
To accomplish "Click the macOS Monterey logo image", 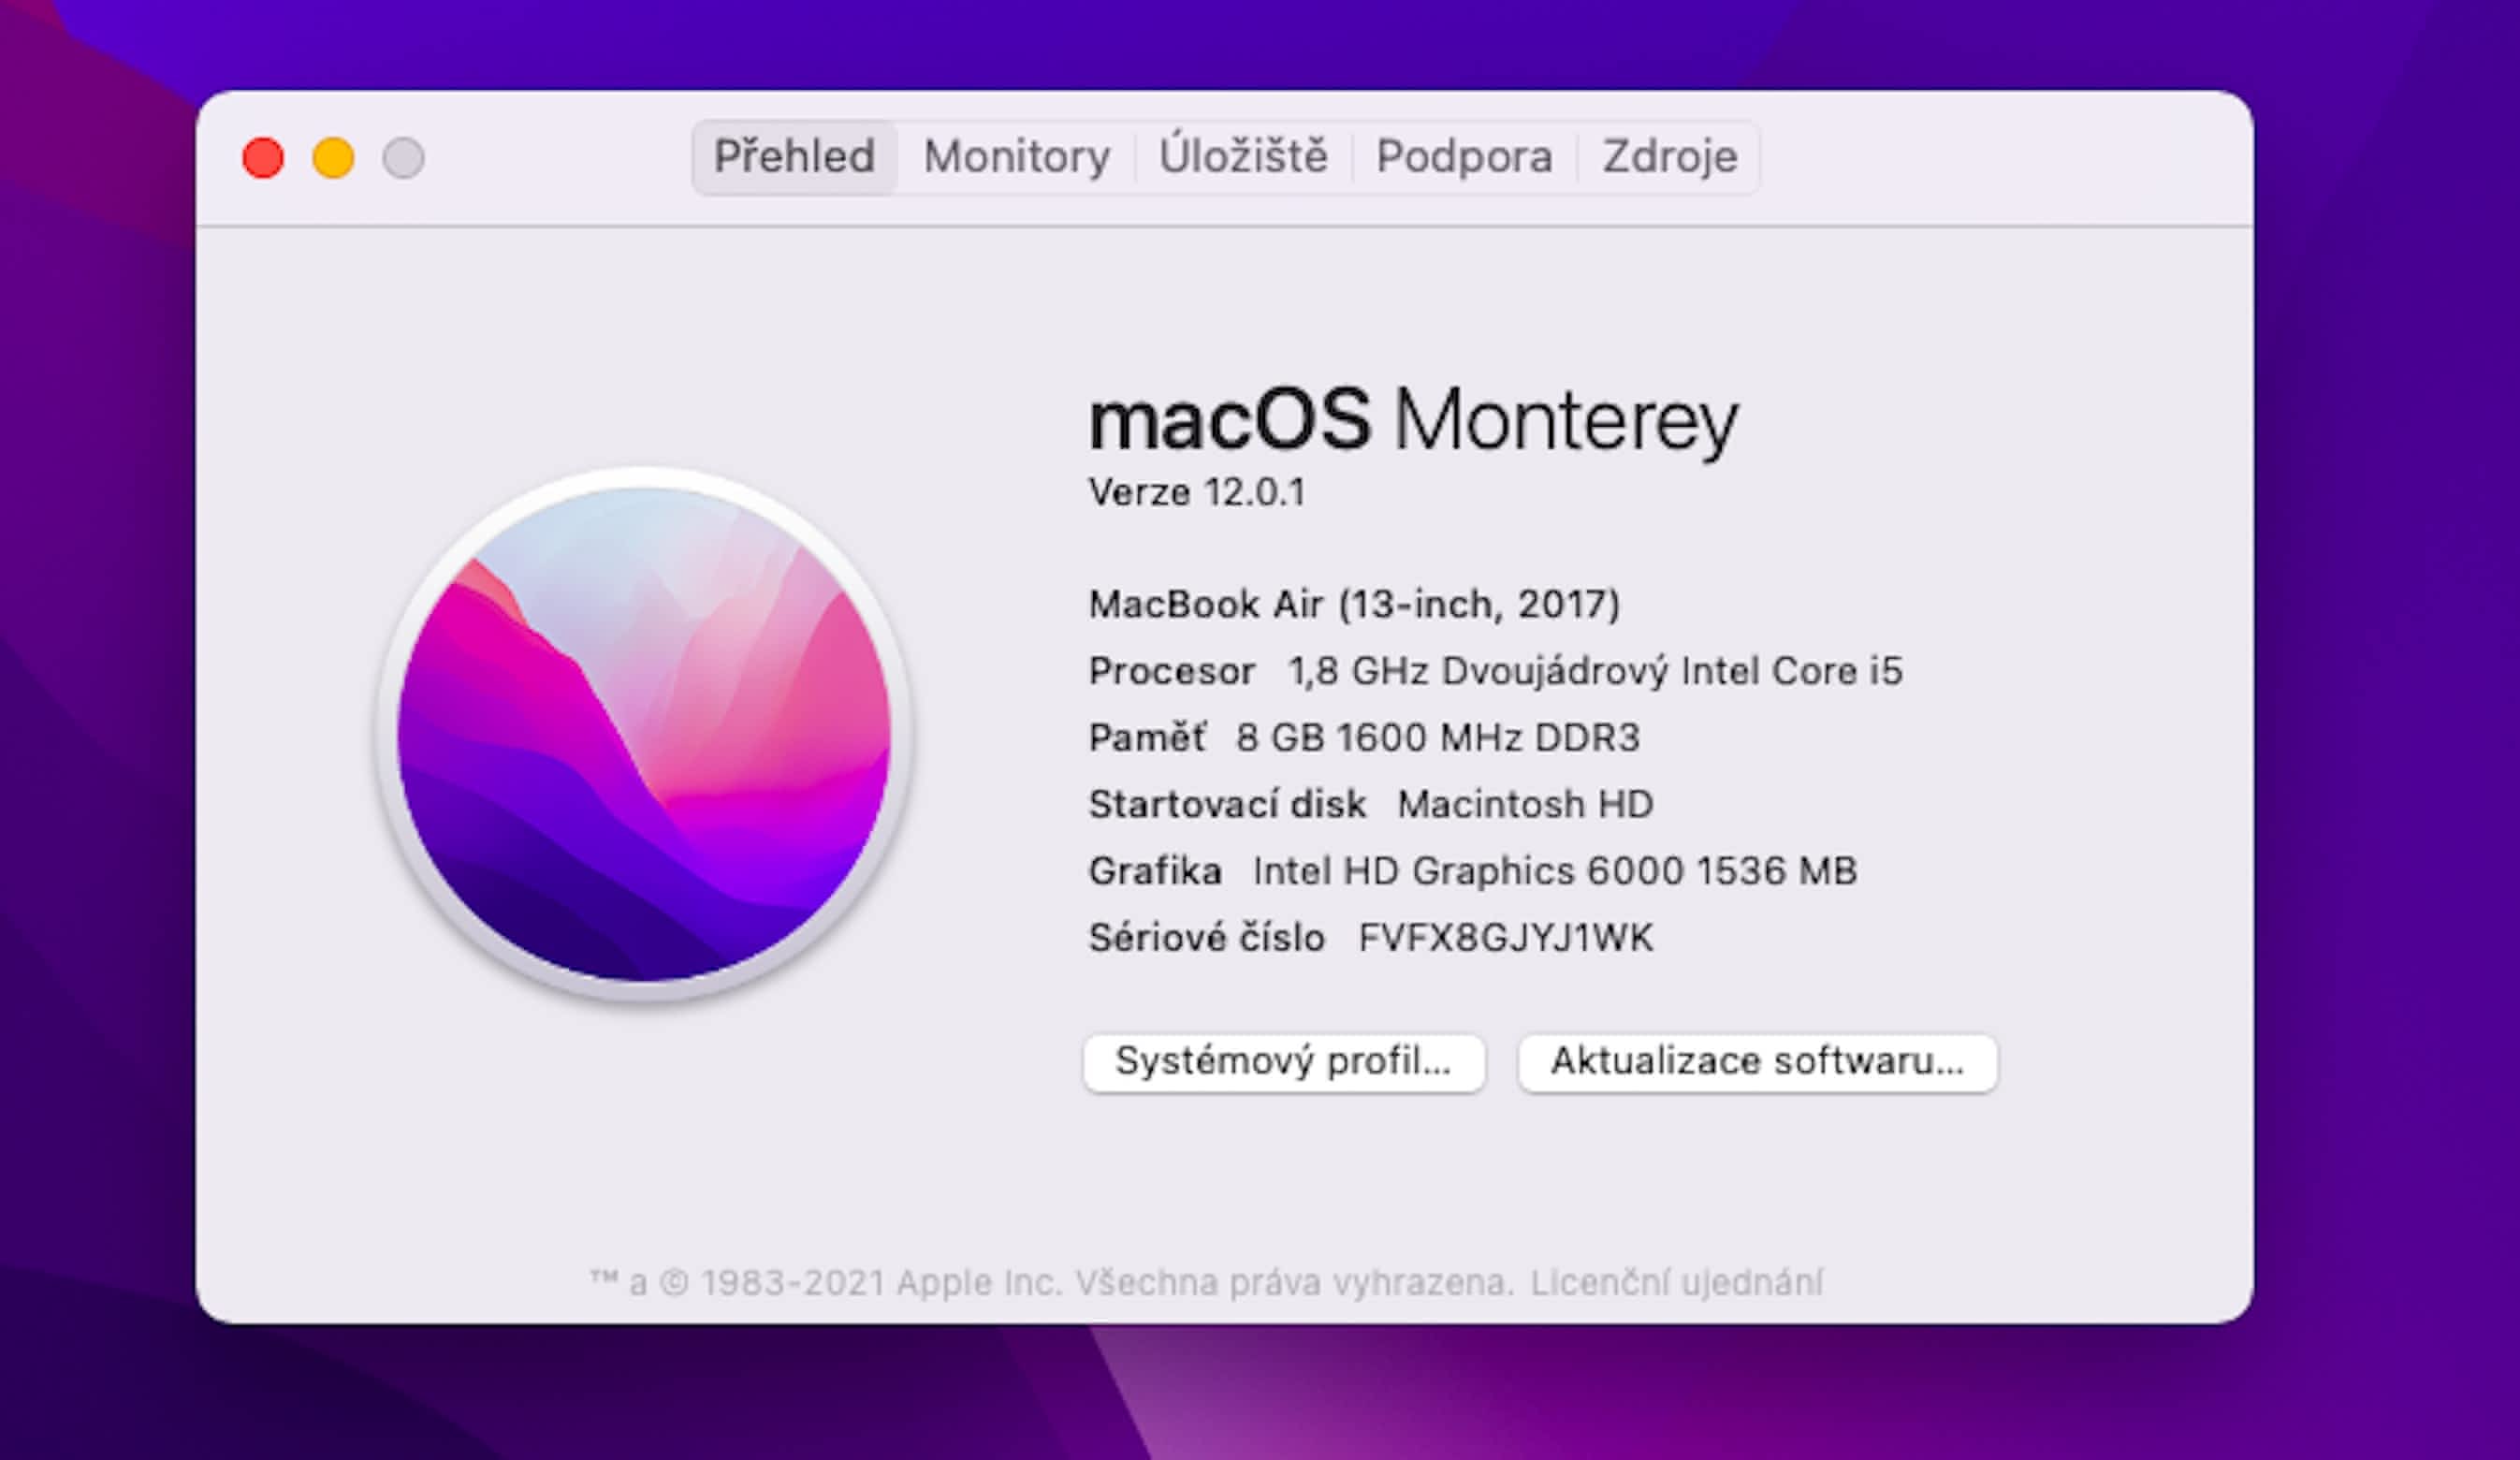I will tap(644, 734).
